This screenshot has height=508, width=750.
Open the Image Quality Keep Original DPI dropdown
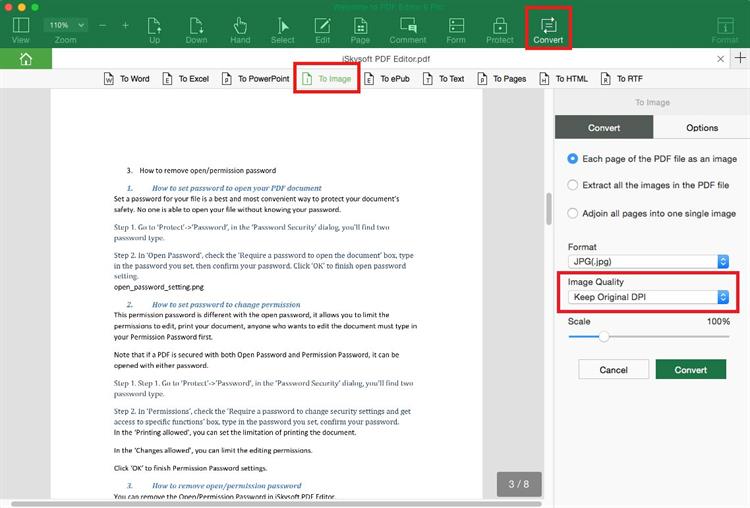tap(648, 297)
